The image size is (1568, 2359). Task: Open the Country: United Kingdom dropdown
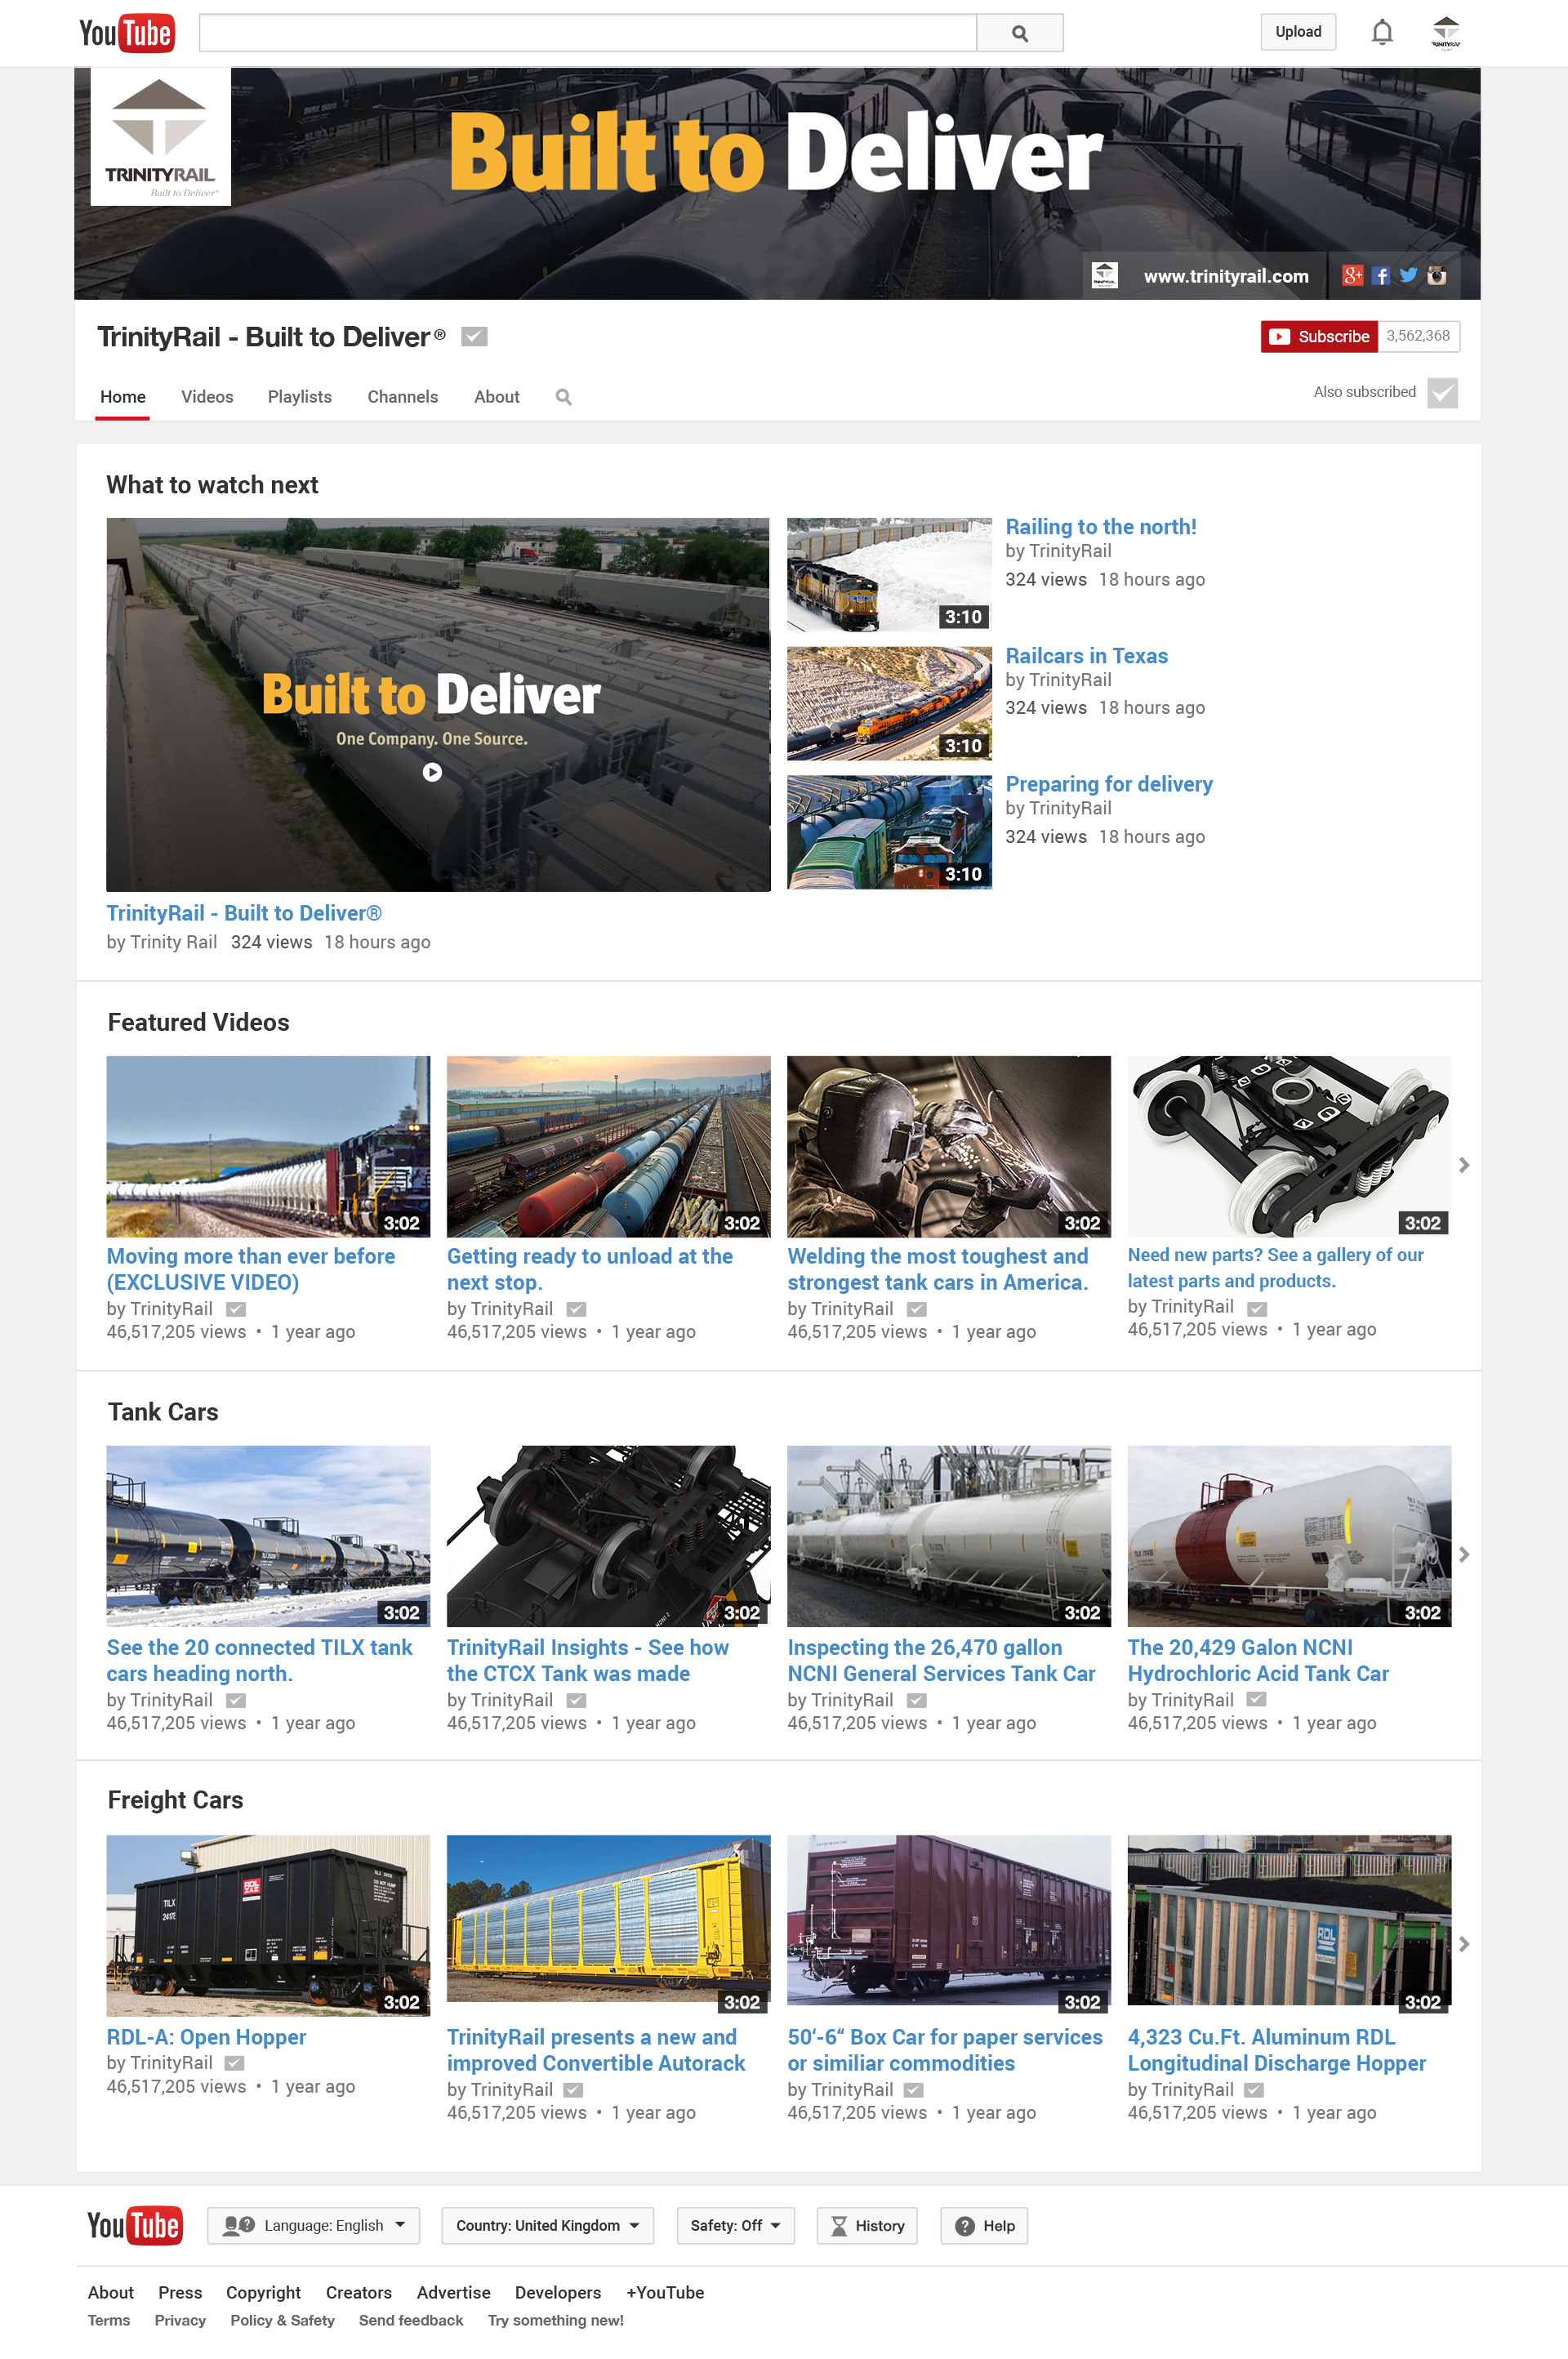[x=547, y=2225]
